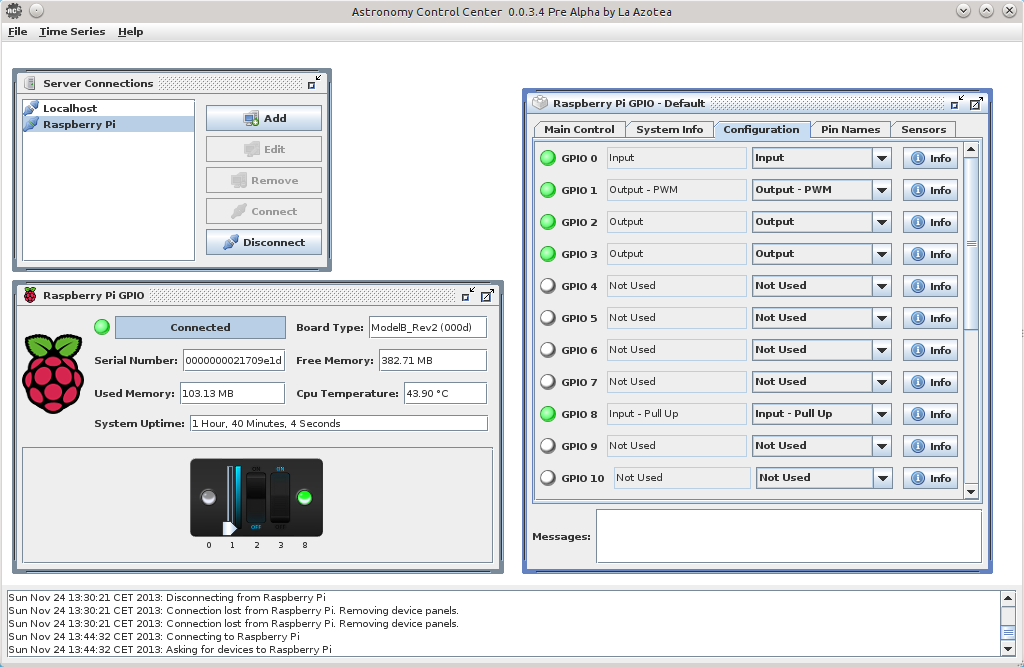Click the pin 1 PWM slider handle
Image resolution: width=1024 pixels, height=667 pixels.
[230, 528]
